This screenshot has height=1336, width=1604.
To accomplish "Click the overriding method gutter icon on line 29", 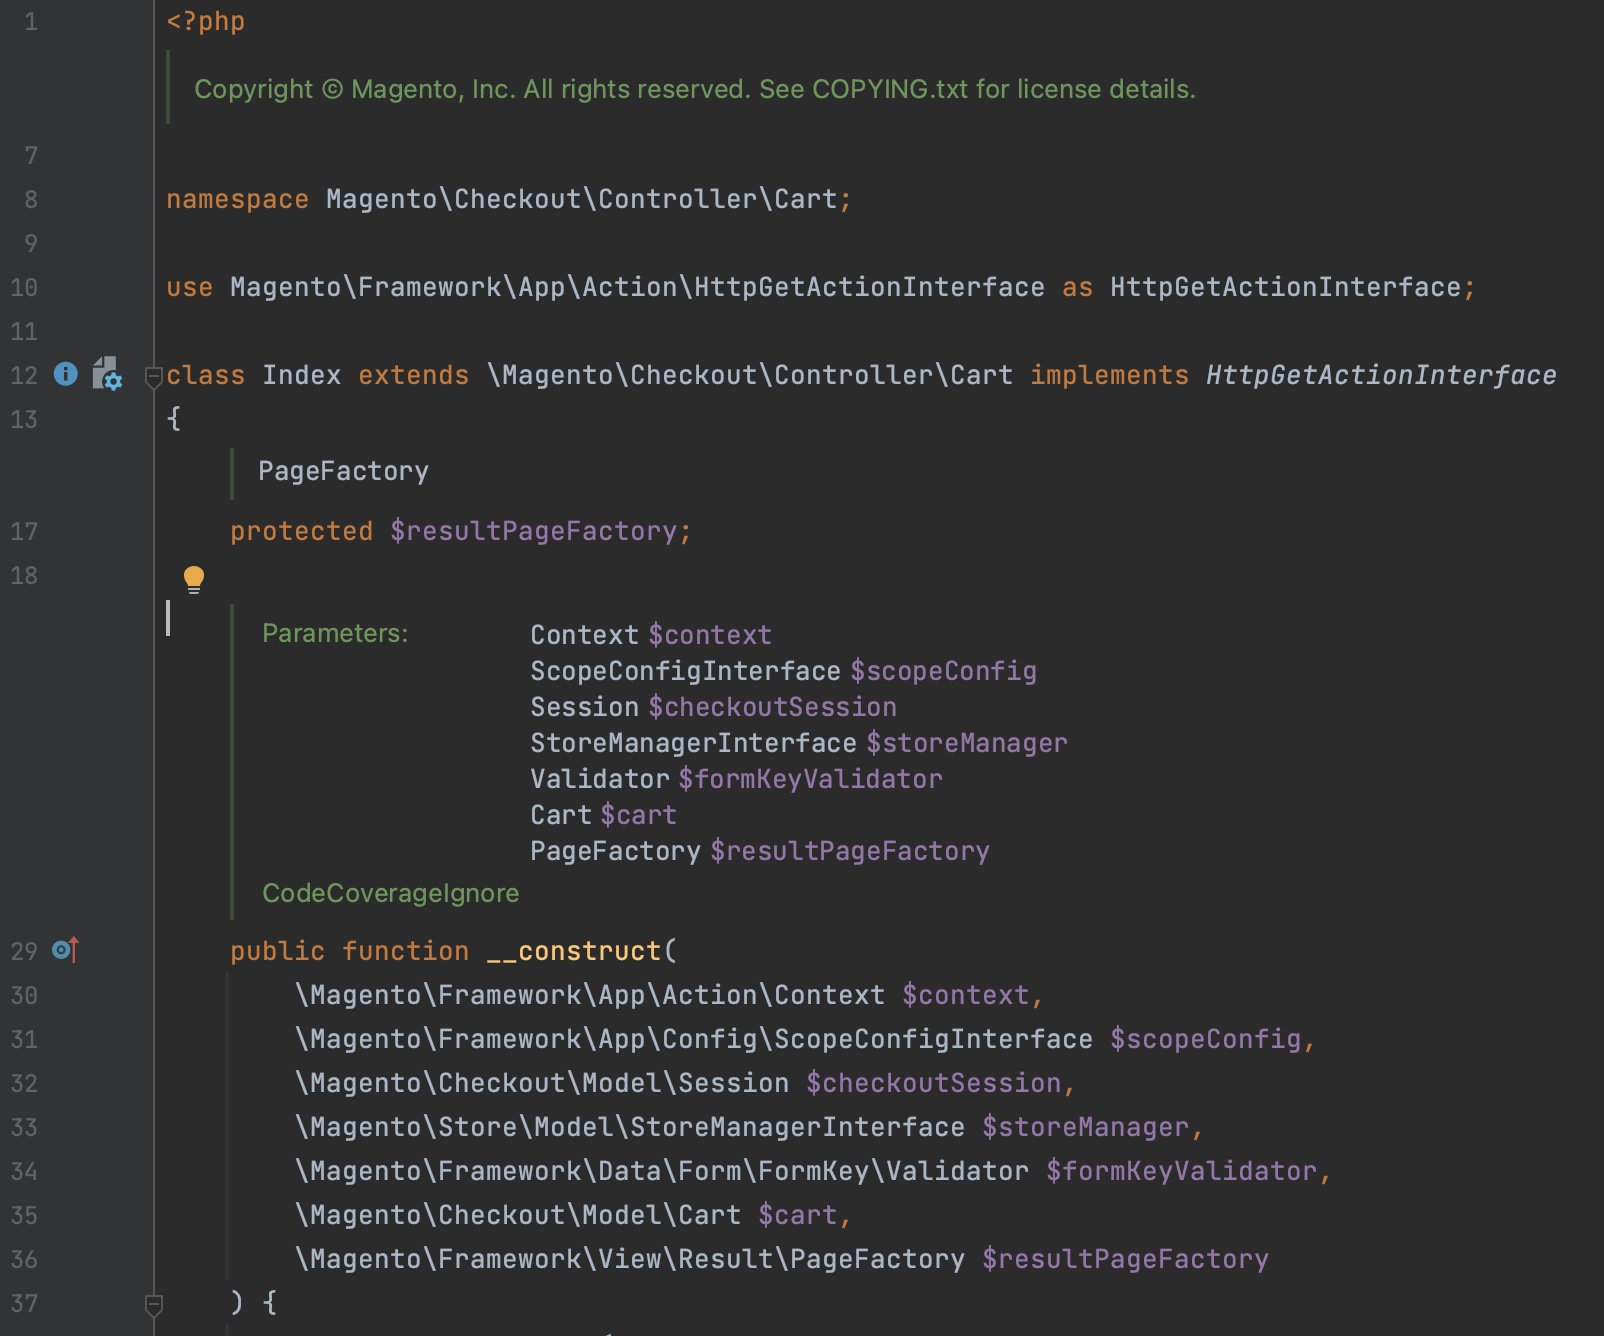I will tap(65, 950).
